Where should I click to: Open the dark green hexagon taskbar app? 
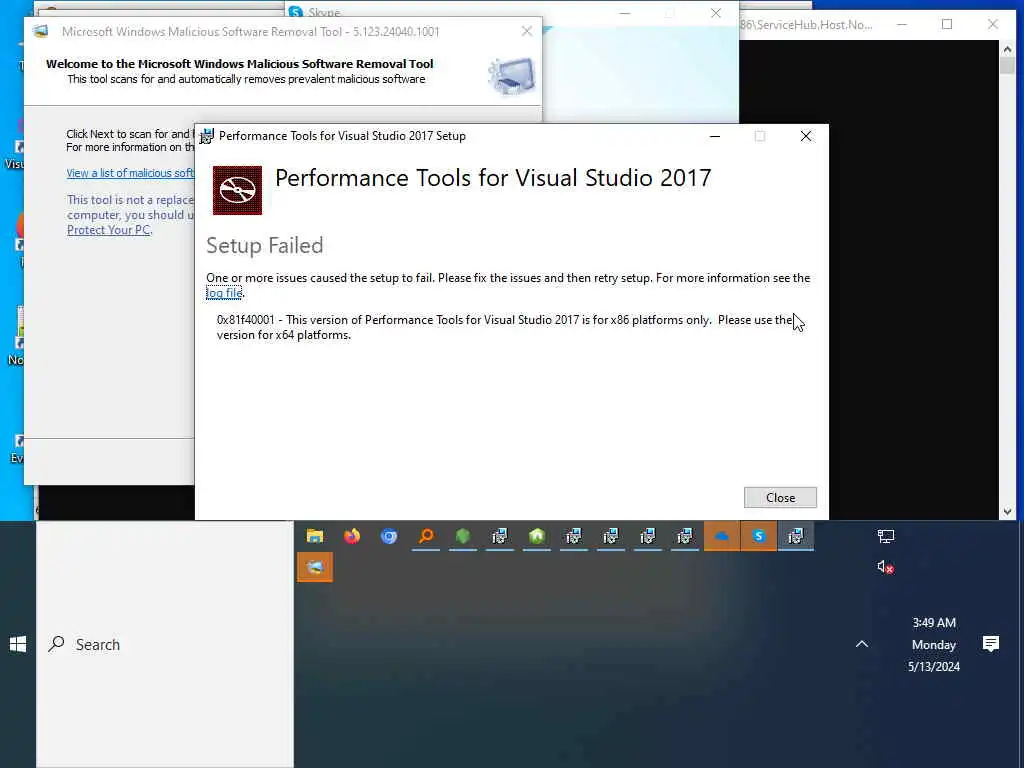tap(463, 536)
